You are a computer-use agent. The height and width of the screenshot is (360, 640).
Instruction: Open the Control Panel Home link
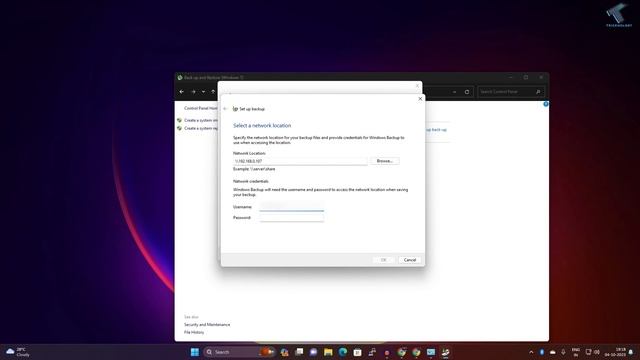pos(200,108)
